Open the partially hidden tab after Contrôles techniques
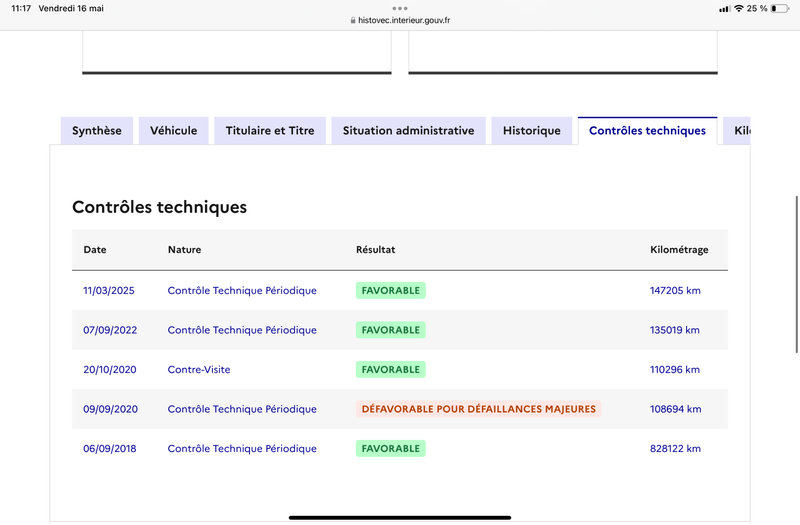The image size is (800, 525). click(x=739, y=131)
